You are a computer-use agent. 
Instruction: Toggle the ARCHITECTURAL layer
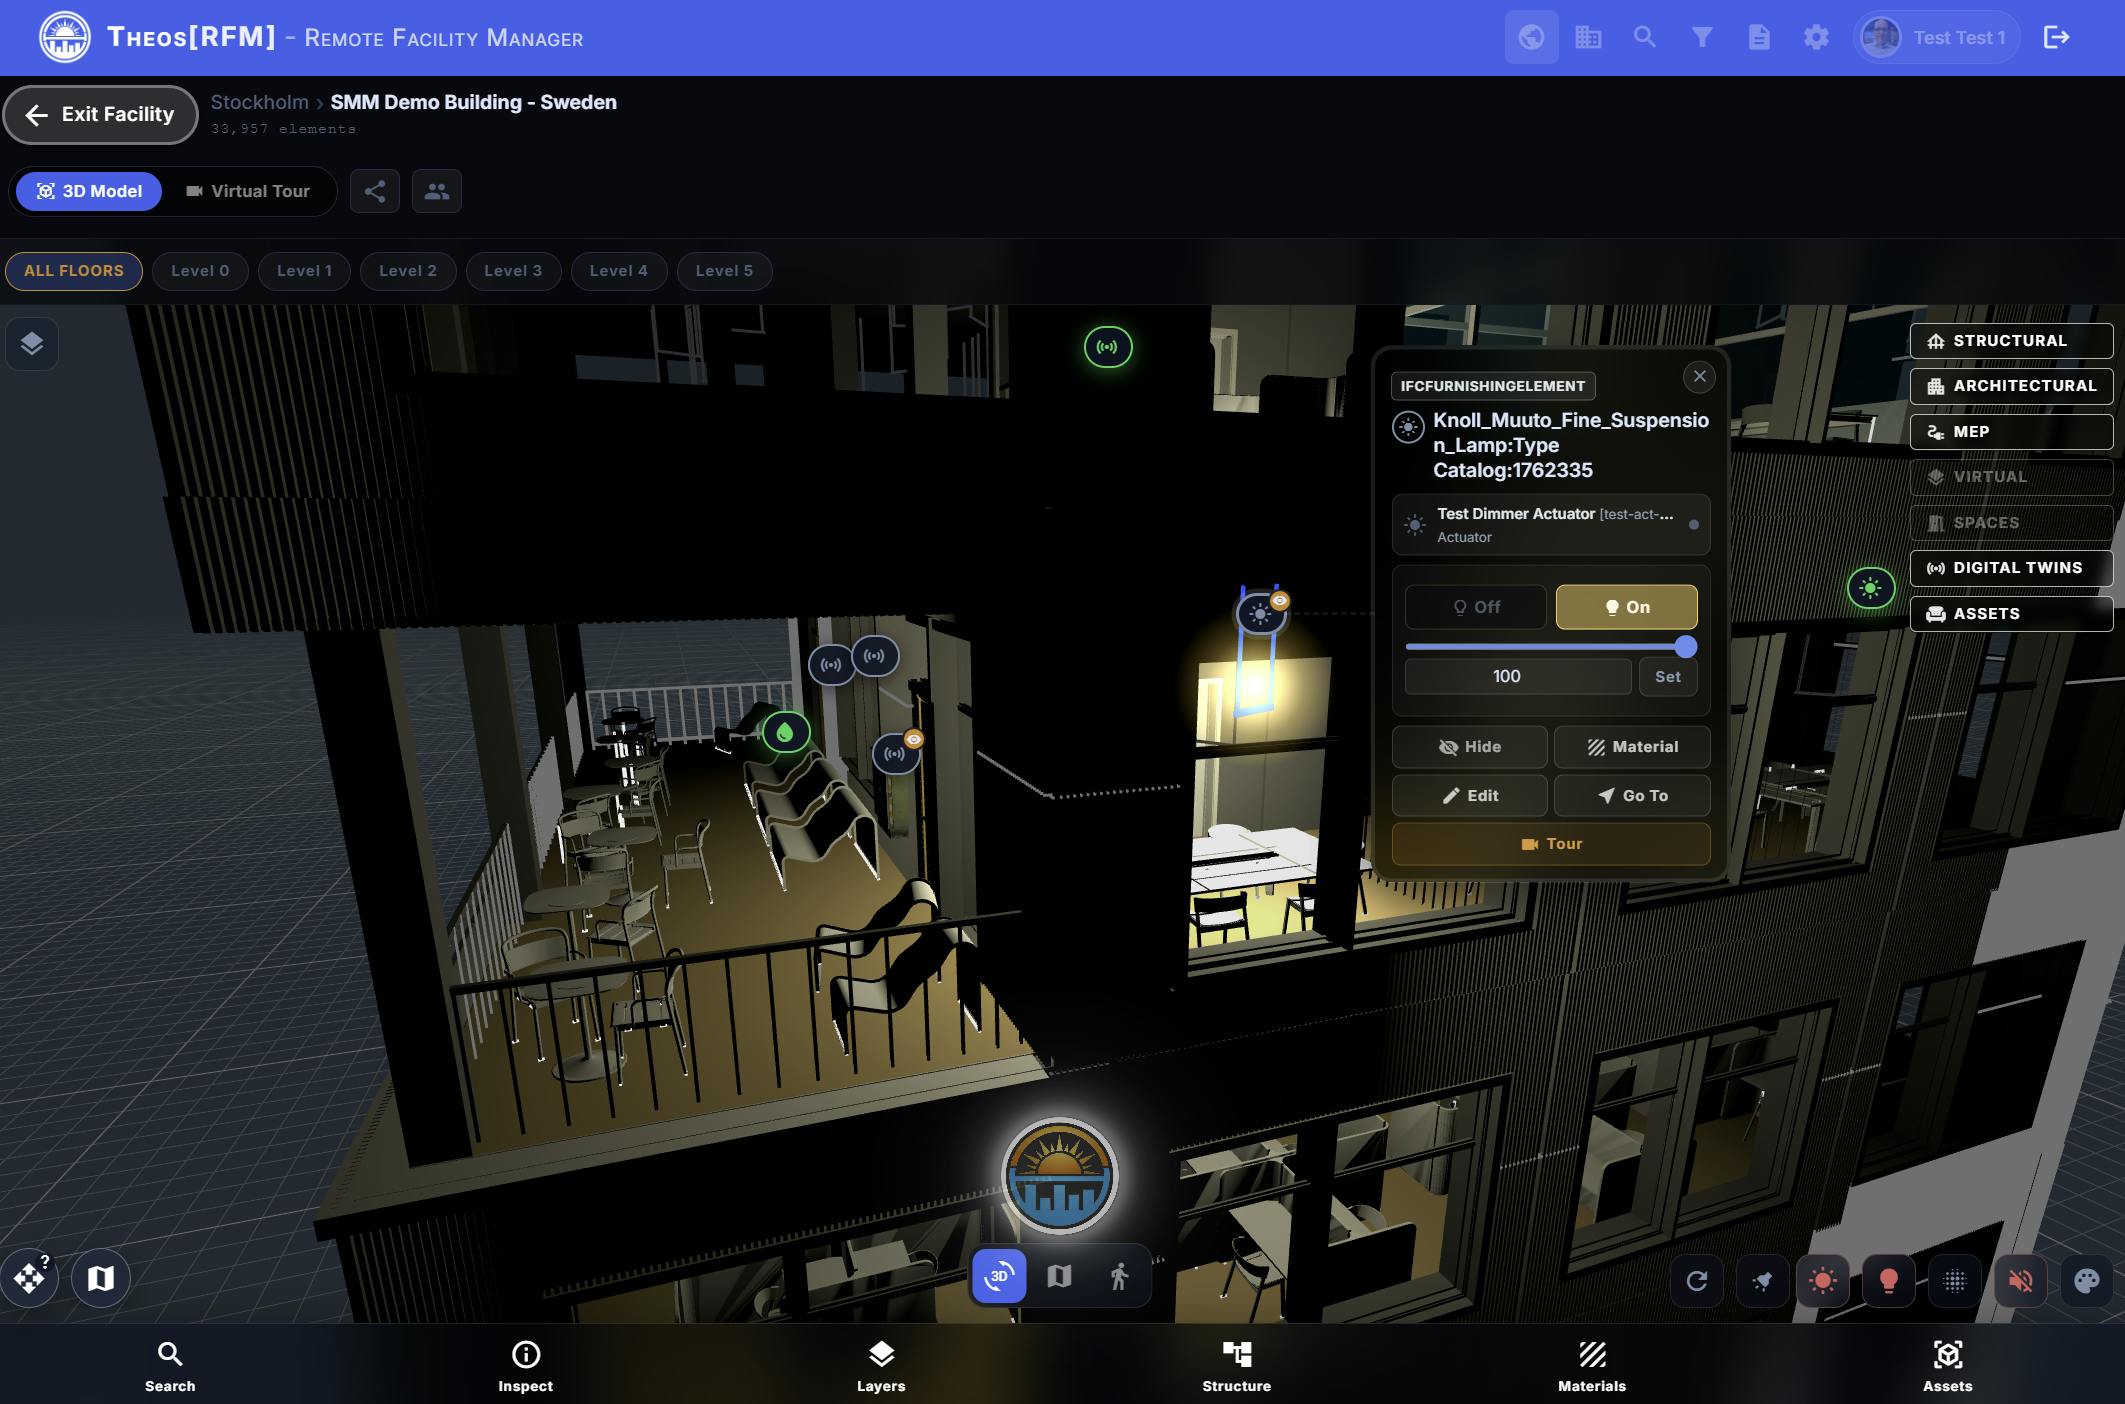pos(2011,386)
